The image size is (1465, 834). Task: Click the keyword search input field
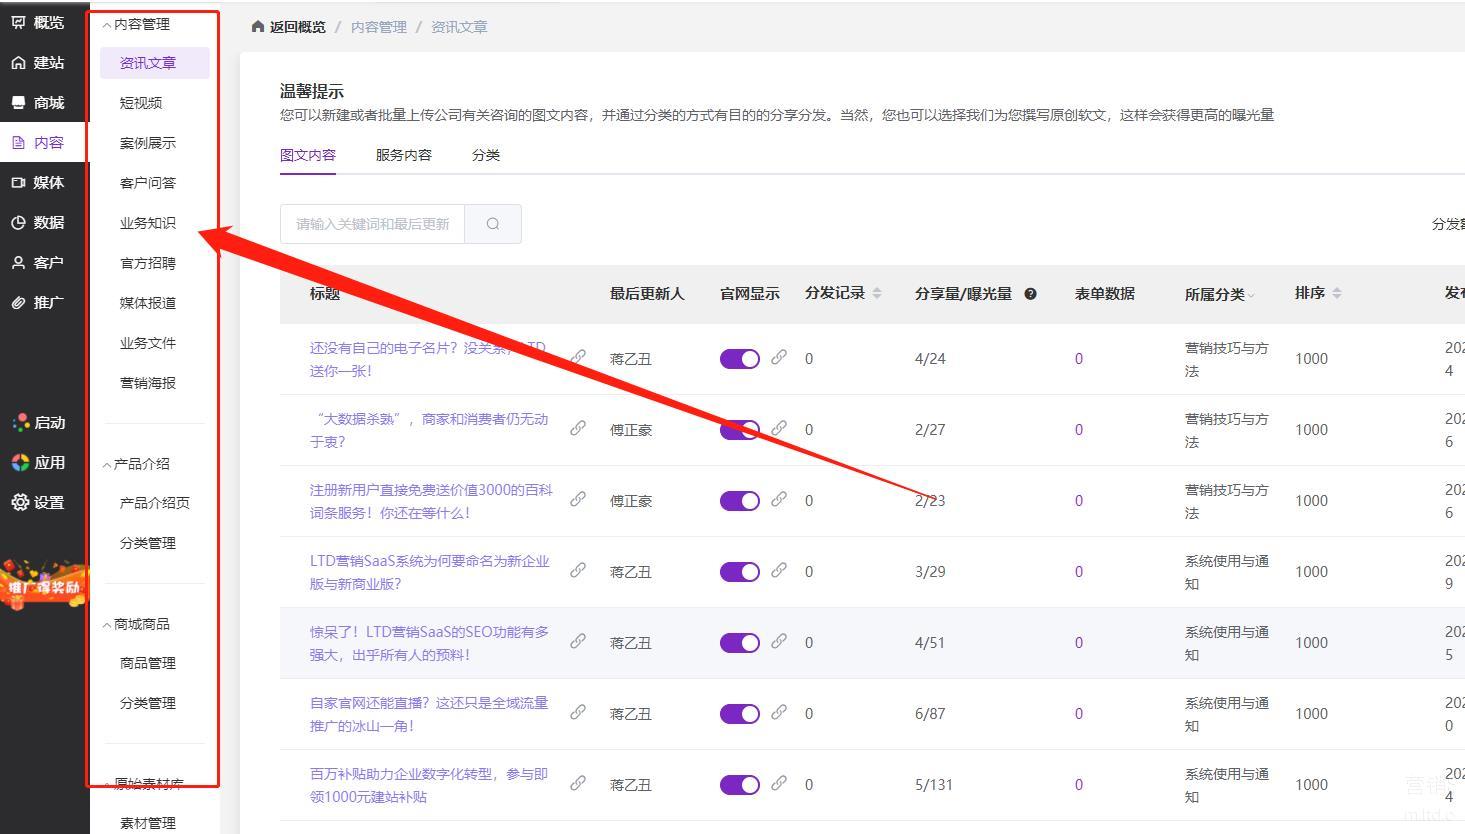coord(372,224)
